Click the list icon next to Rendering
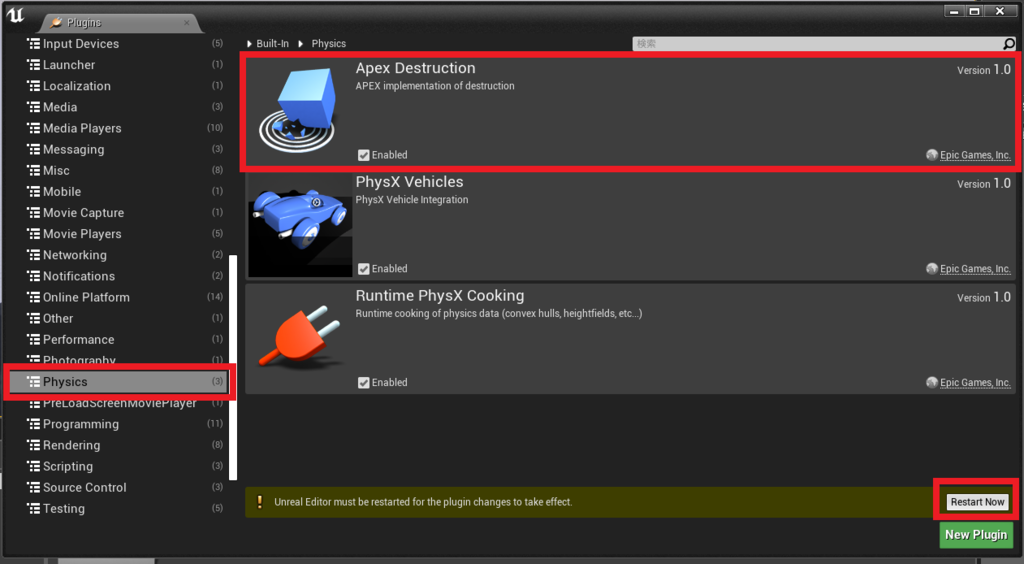Viewport: 1024px width, 564px height. tap(33, 445)
